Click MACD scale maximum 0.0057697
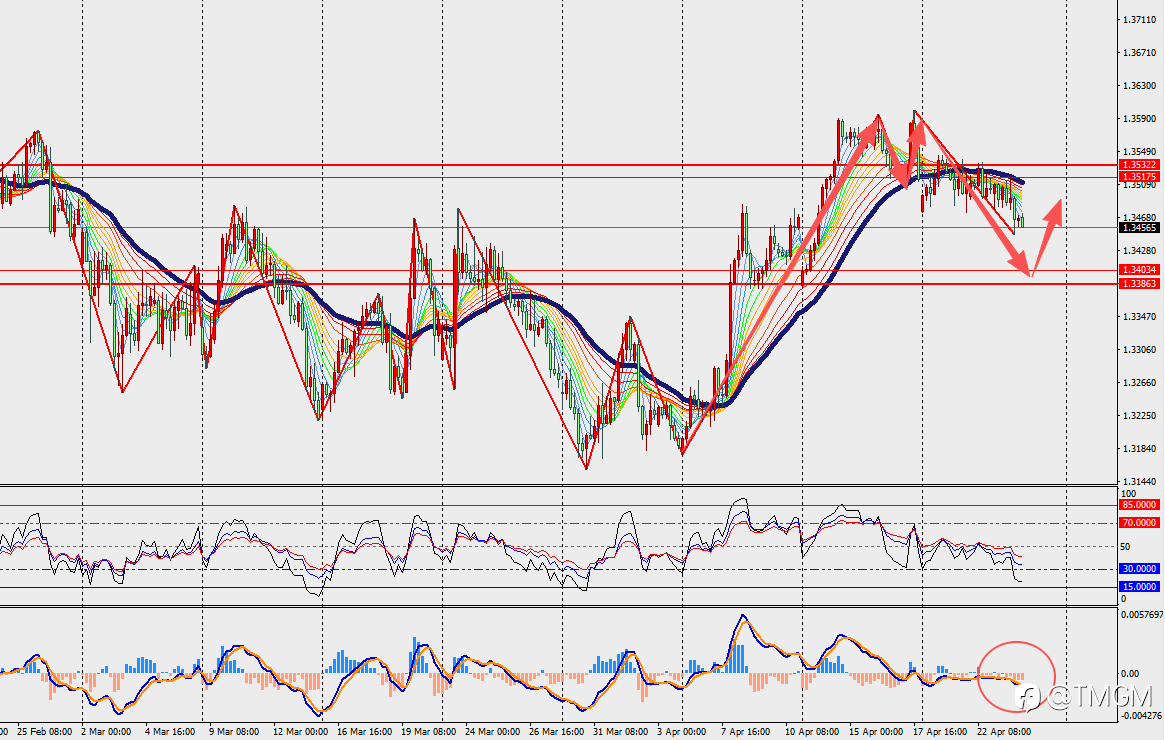Screen dimensions: 1165x740 click(1141, 615)
